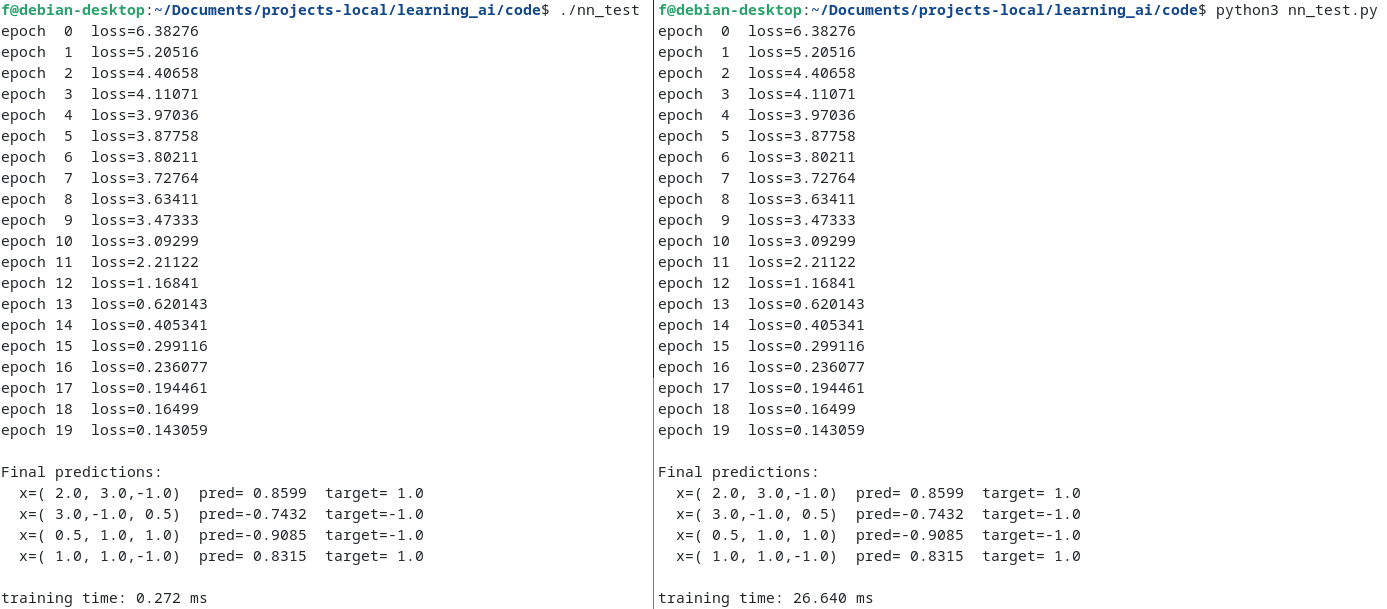Select 'training time: 26.640 ms' line
Image resolution: width=1387 pixels, height=609 pixels.
(765, 598)
